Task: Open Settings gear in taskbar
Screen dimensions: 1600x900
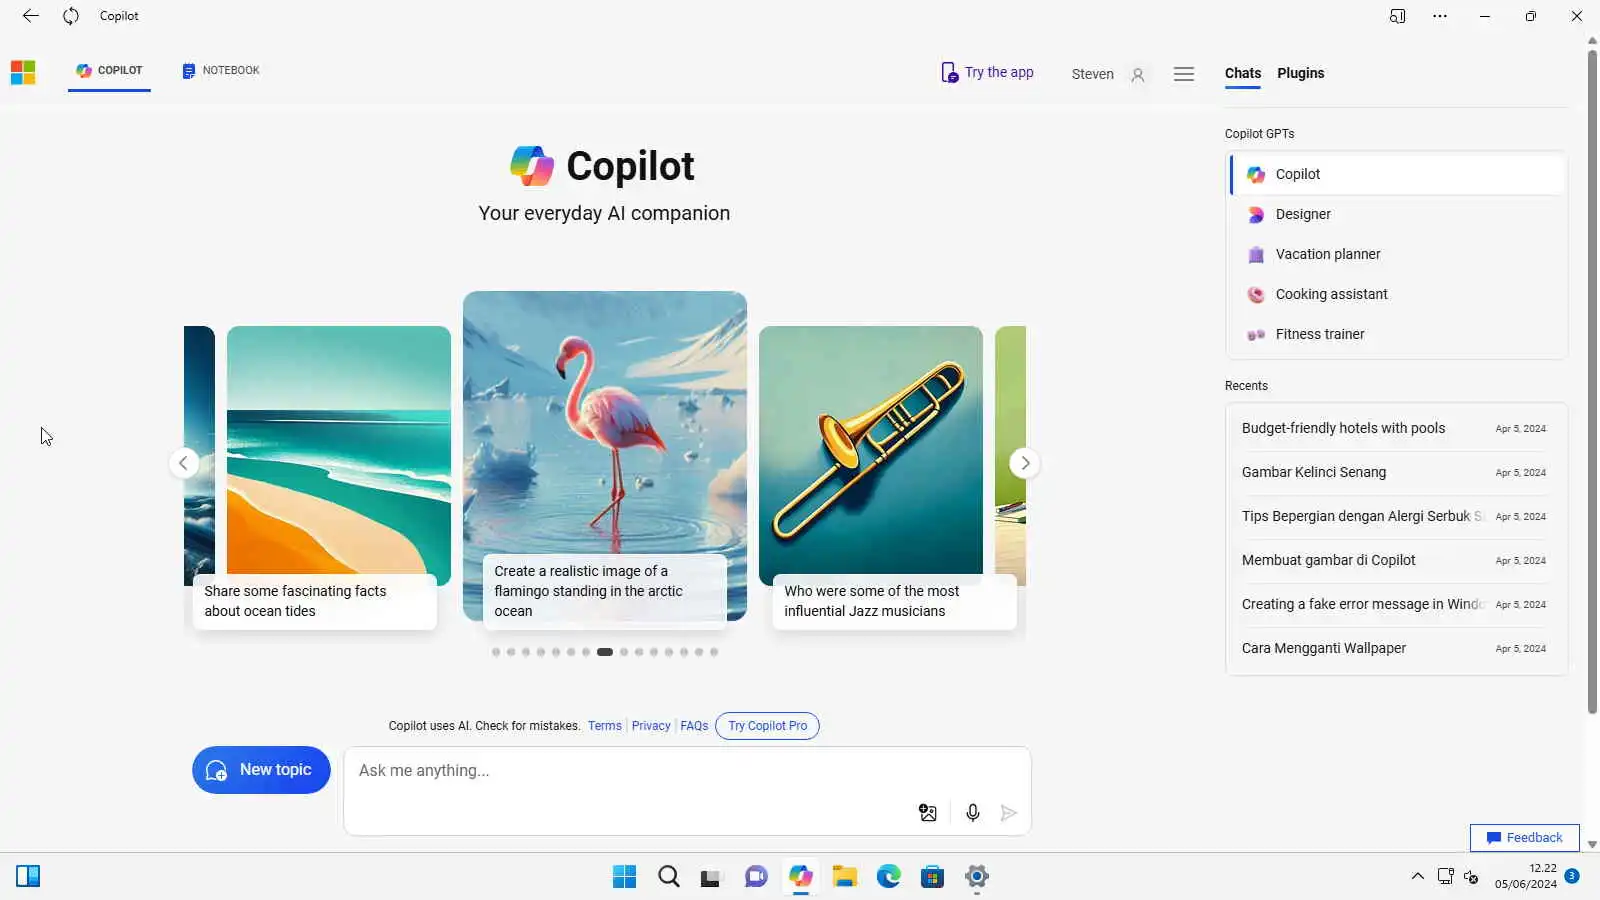Action: coord(977,877)
